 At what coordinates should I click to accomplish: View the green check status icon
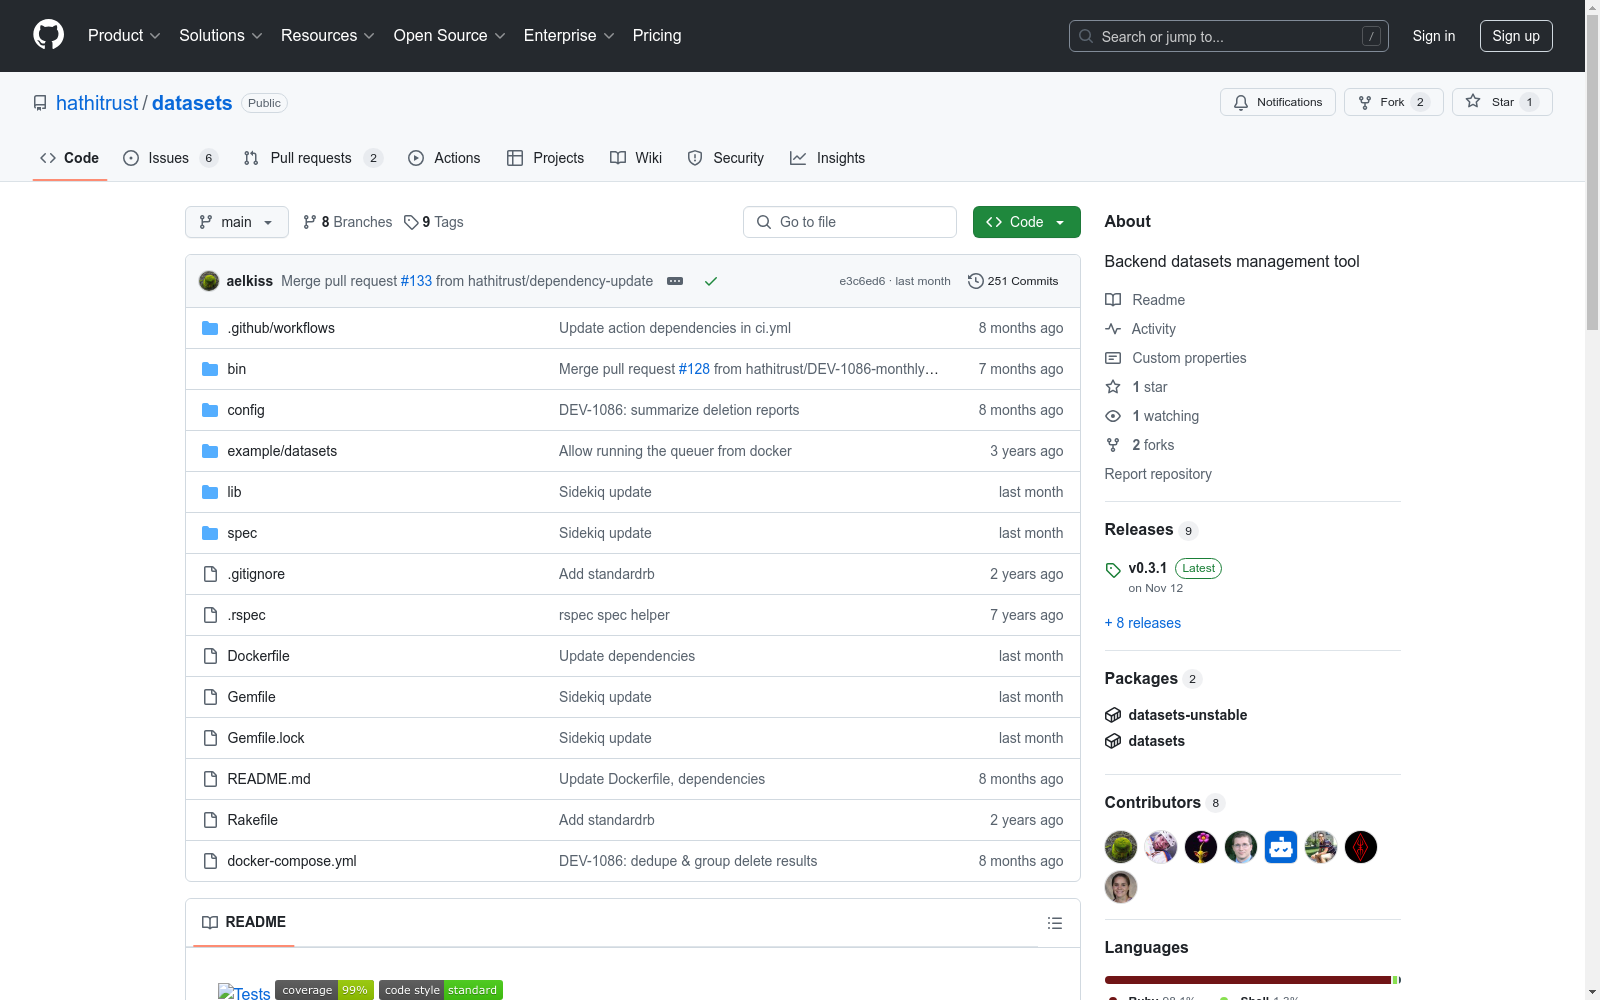(x=711, y=281)
